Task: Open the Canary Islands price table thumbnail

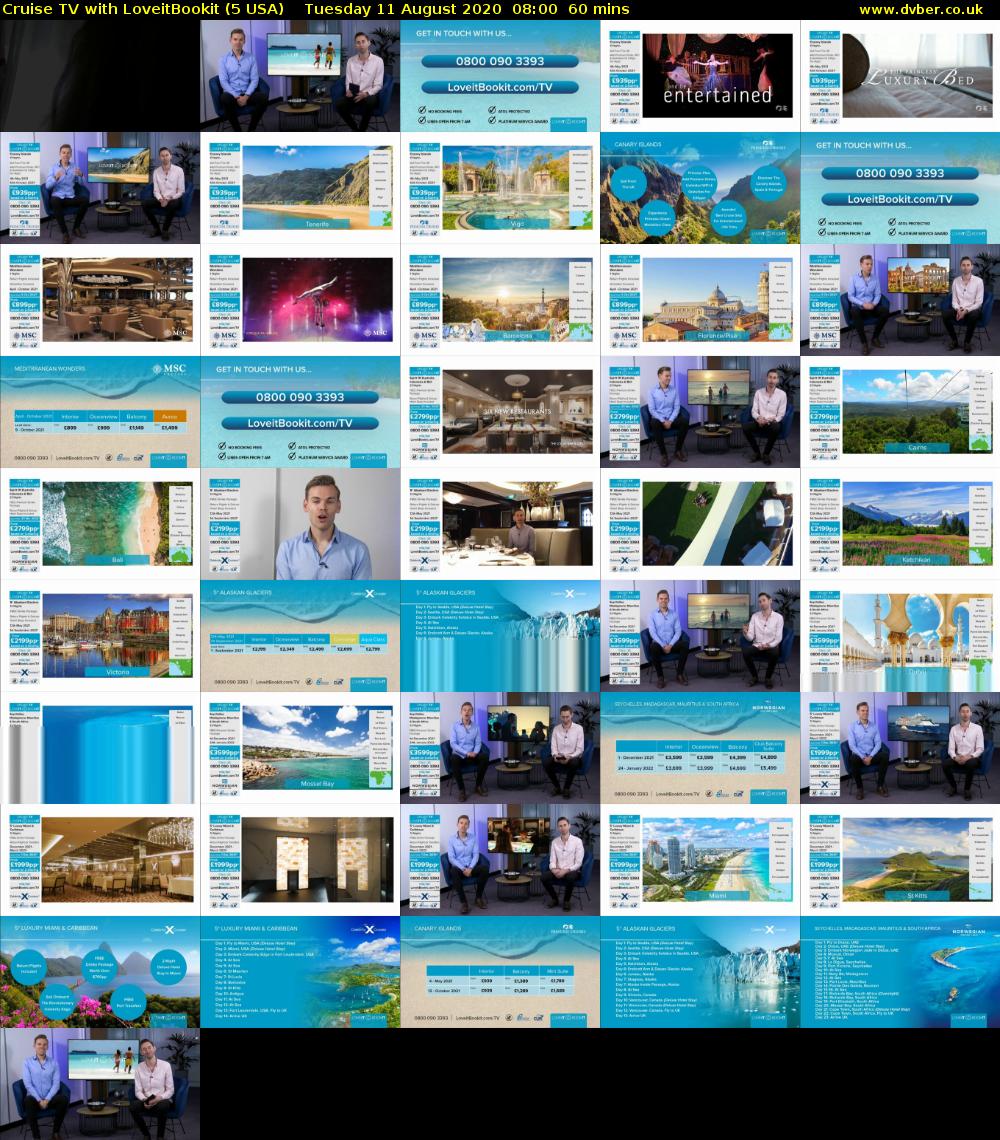Action: (x=500, y=971)
